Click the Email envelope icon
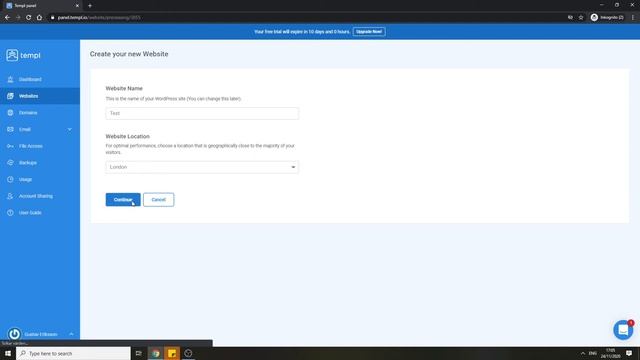 (x=10, y=129)
